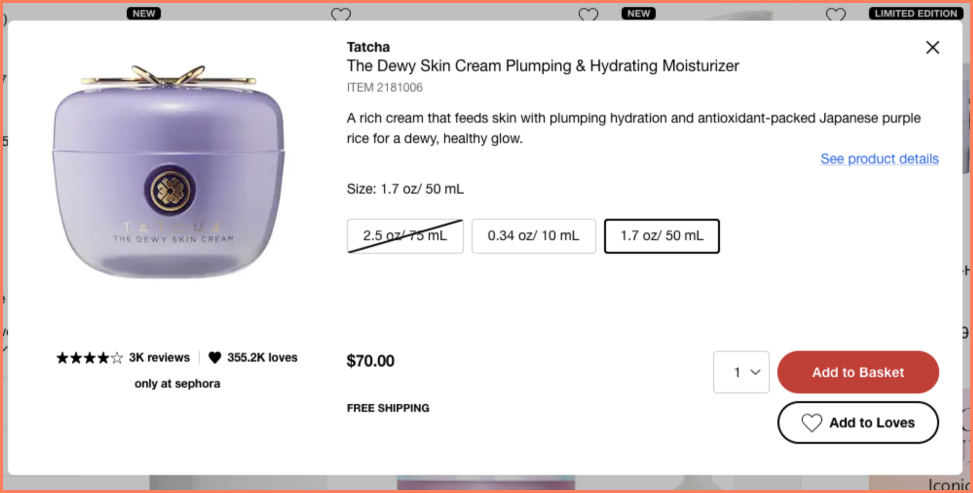Screen dimensions: 973x493
Task: Click the 'only at sephora' label
Action: coord(177,383)
